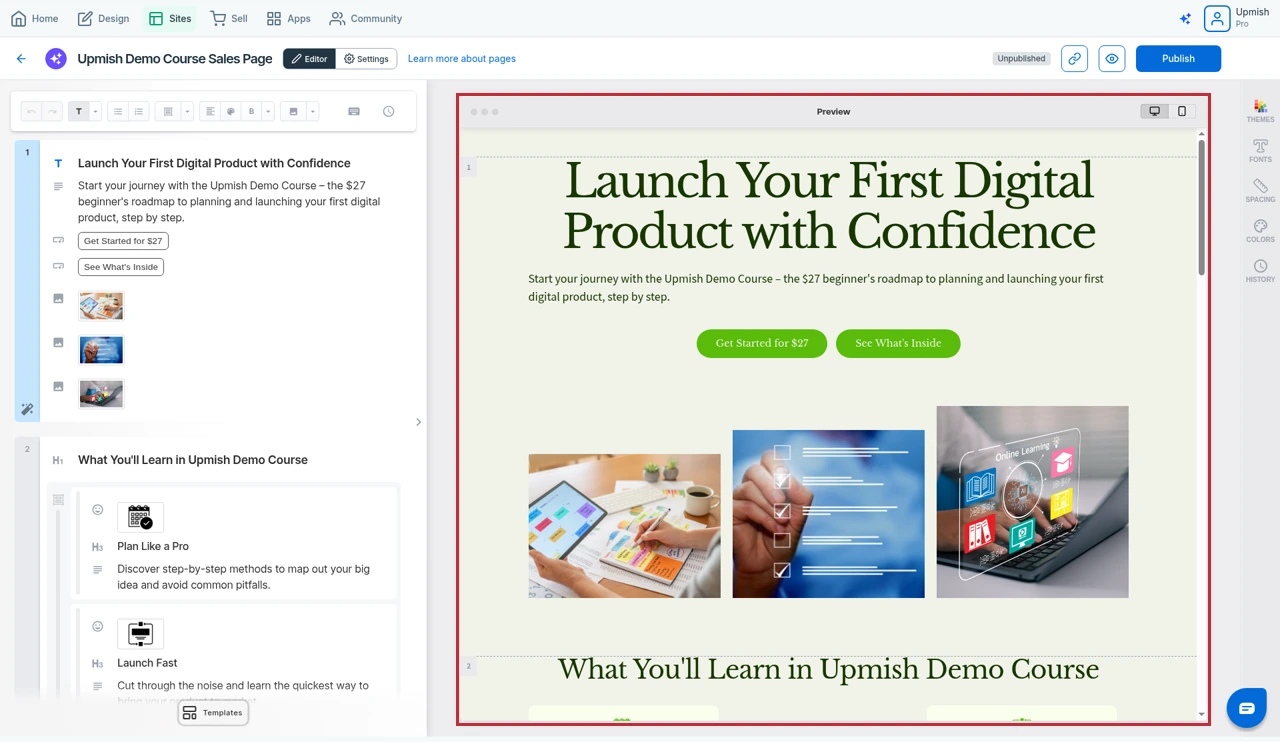Preview page with the eye icon
Screen dimensions: 1280x742
(1112, 59)
